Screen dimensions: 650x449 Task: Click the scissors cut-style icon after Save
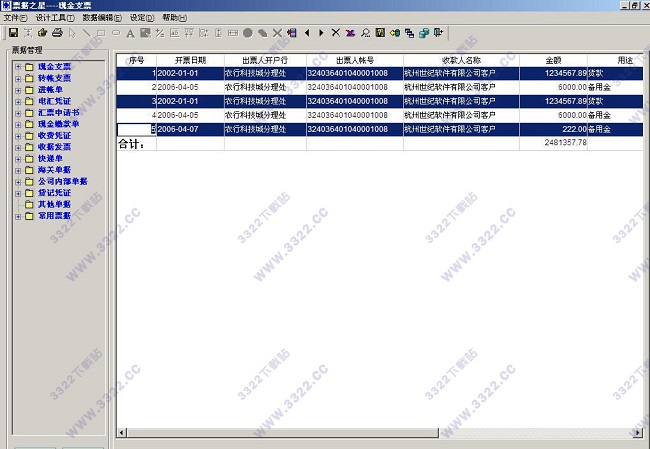(28, 33)
